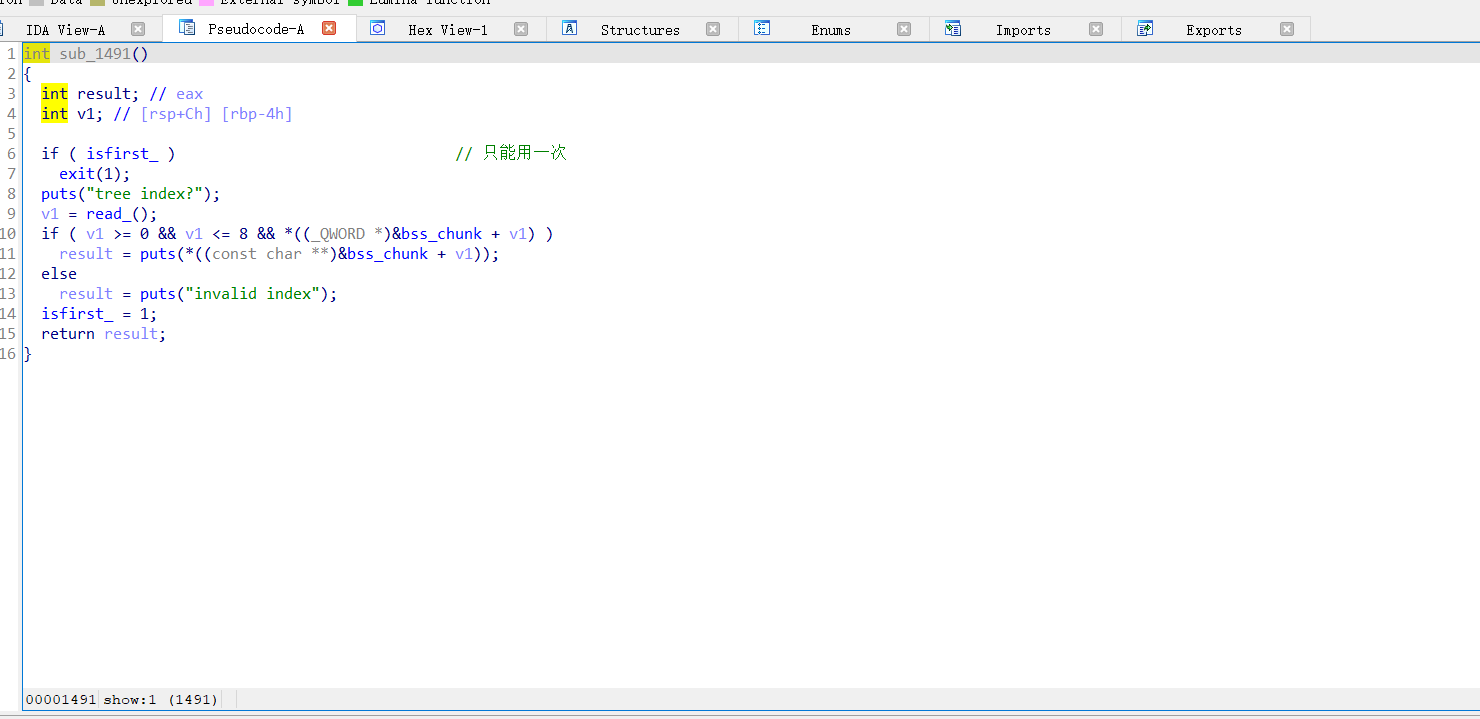Close the Hex View-1 tab

(x=521, y=29)
